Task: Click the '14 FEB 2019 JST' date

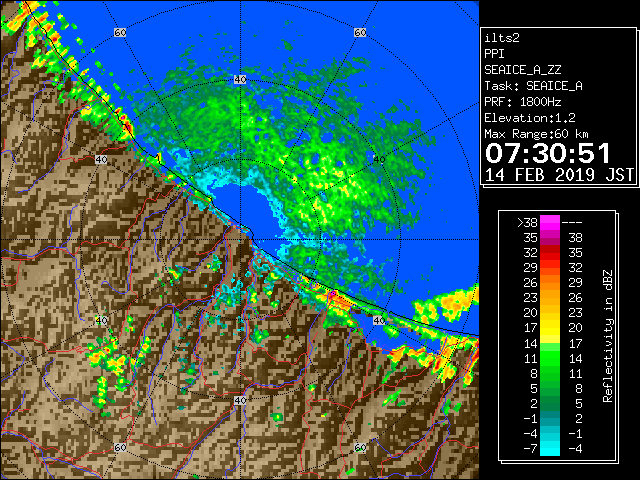Action: click(559, 175)
